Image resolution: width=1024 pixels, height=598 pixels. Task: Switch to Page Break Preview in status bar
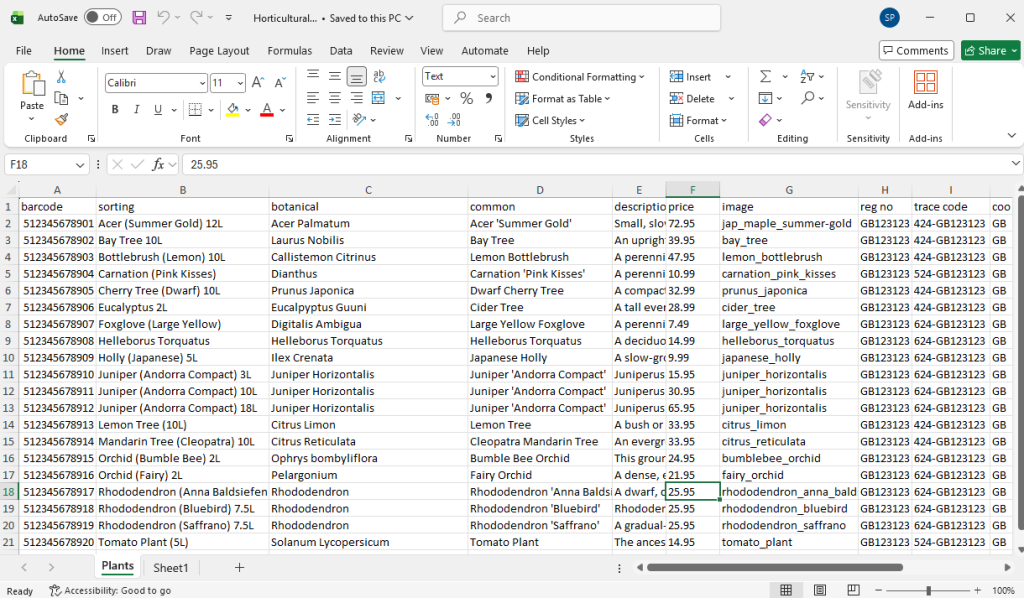click(x=853, y=590)
